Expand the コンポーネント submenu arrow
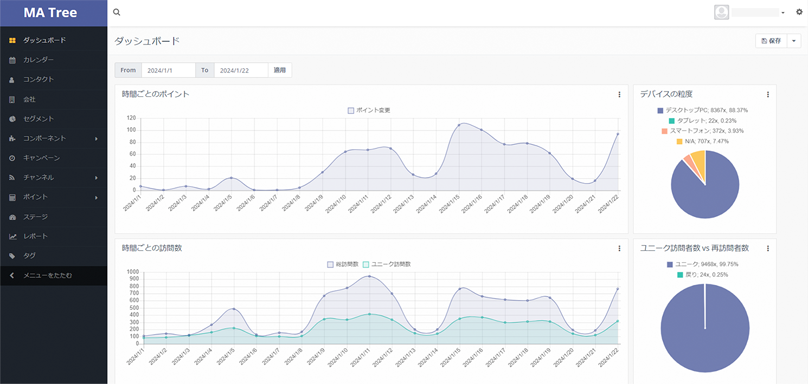 (x=96, y=138)
